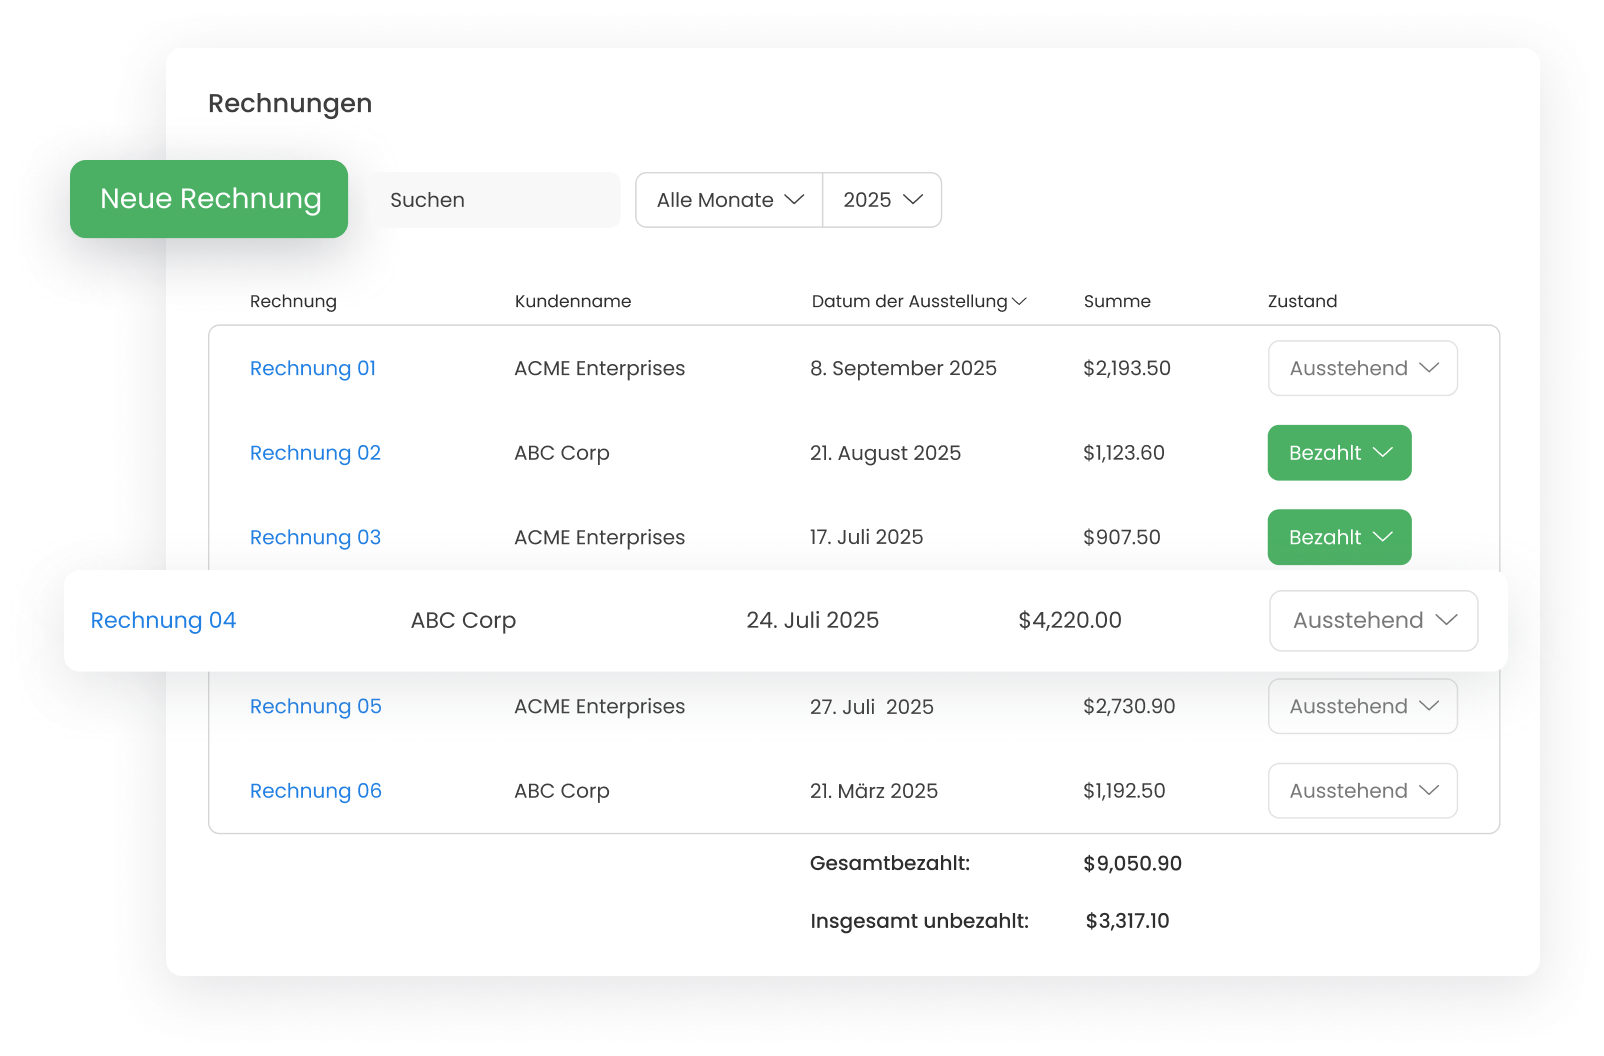The width and height of the screenshot is (1604, 1056).
Task: Click the Zustand column header
Action: point(1302,301)
